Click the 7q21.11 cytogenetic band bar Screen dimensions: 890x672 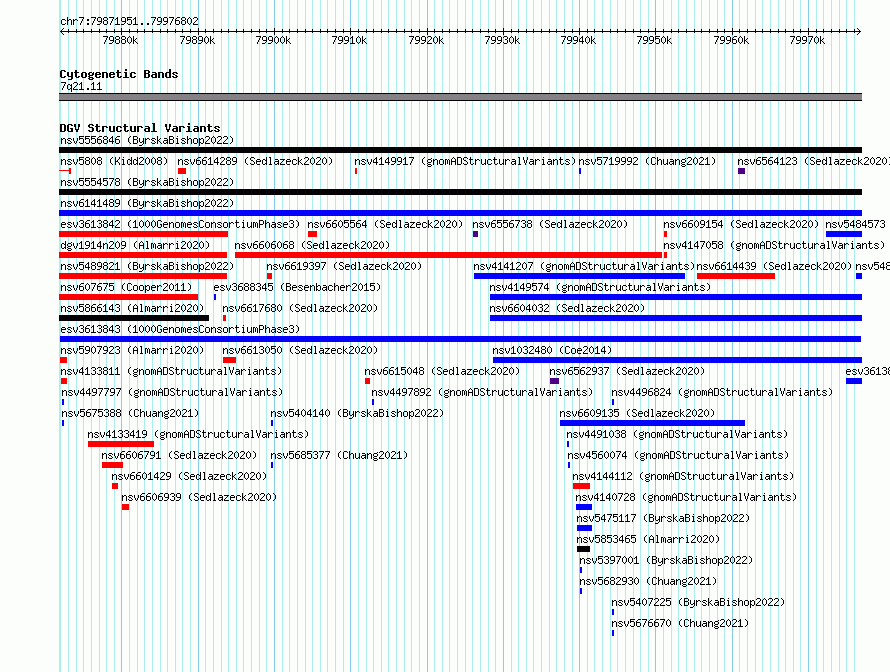pyautogui.click(x=460, y=97)
